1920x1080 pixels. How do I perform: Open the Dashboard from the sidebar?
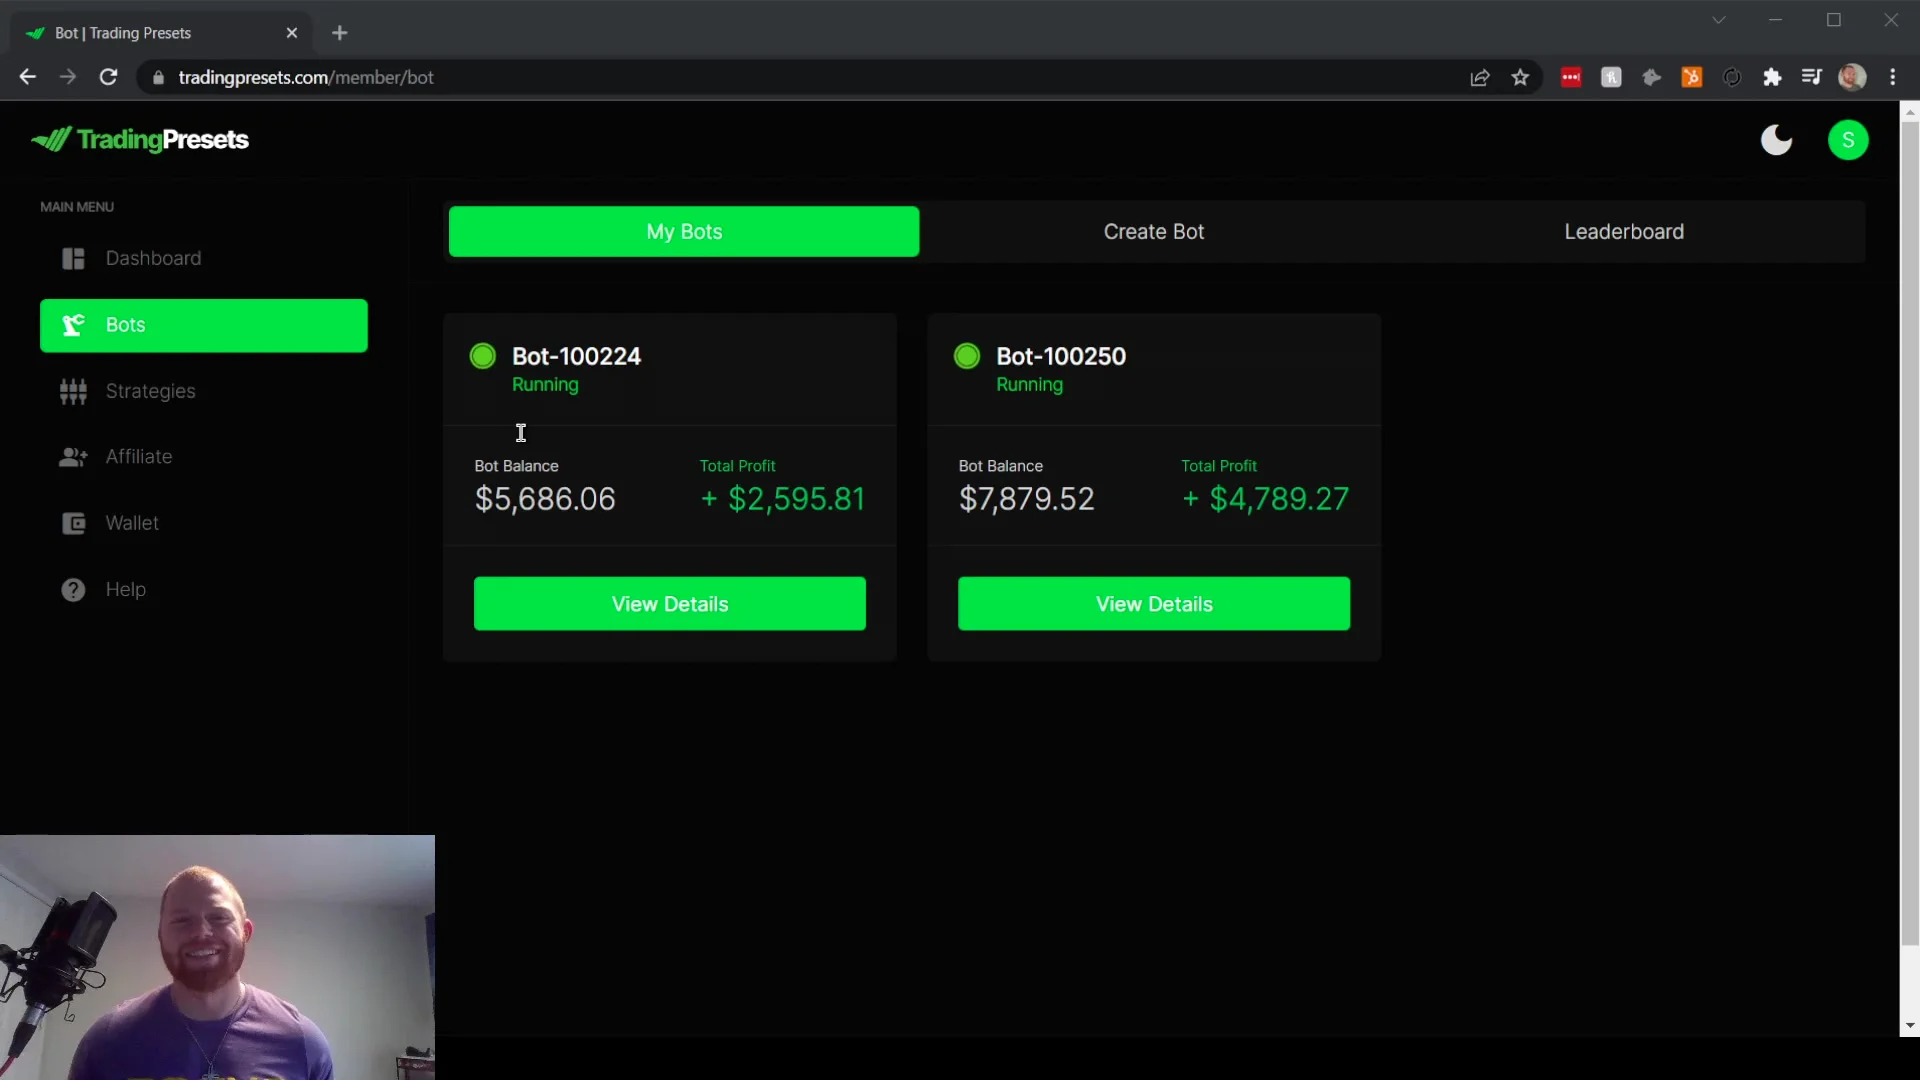[x=72, y=258]
